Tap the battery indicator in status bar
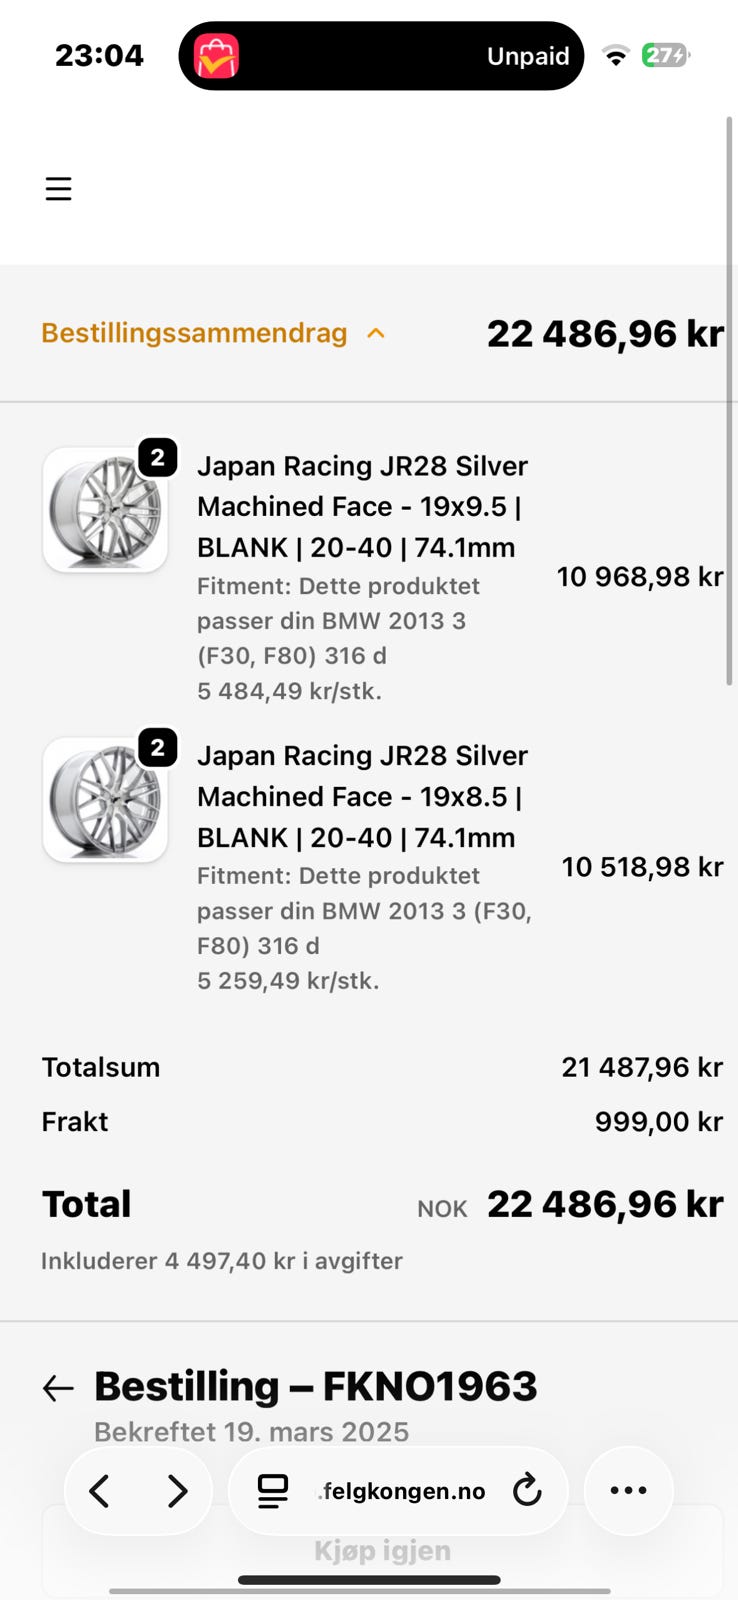Screen dimensions: 738x1600 click(665, 56)
